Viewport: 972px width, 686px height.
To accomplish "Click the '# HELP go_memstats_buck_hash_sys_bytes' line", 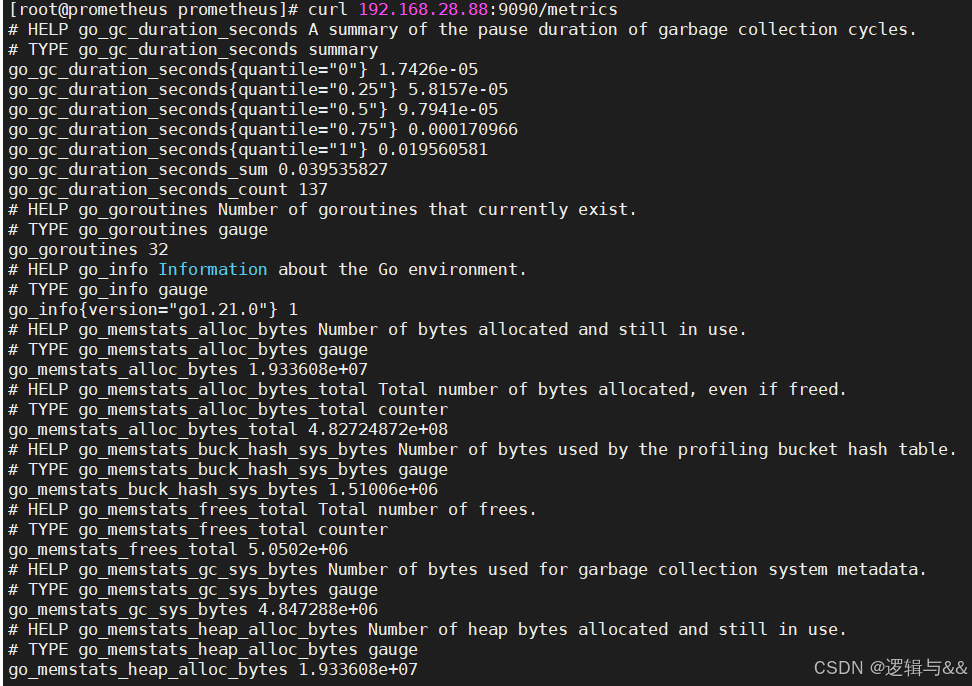I will pyautogui.click(x=482, y=449).
